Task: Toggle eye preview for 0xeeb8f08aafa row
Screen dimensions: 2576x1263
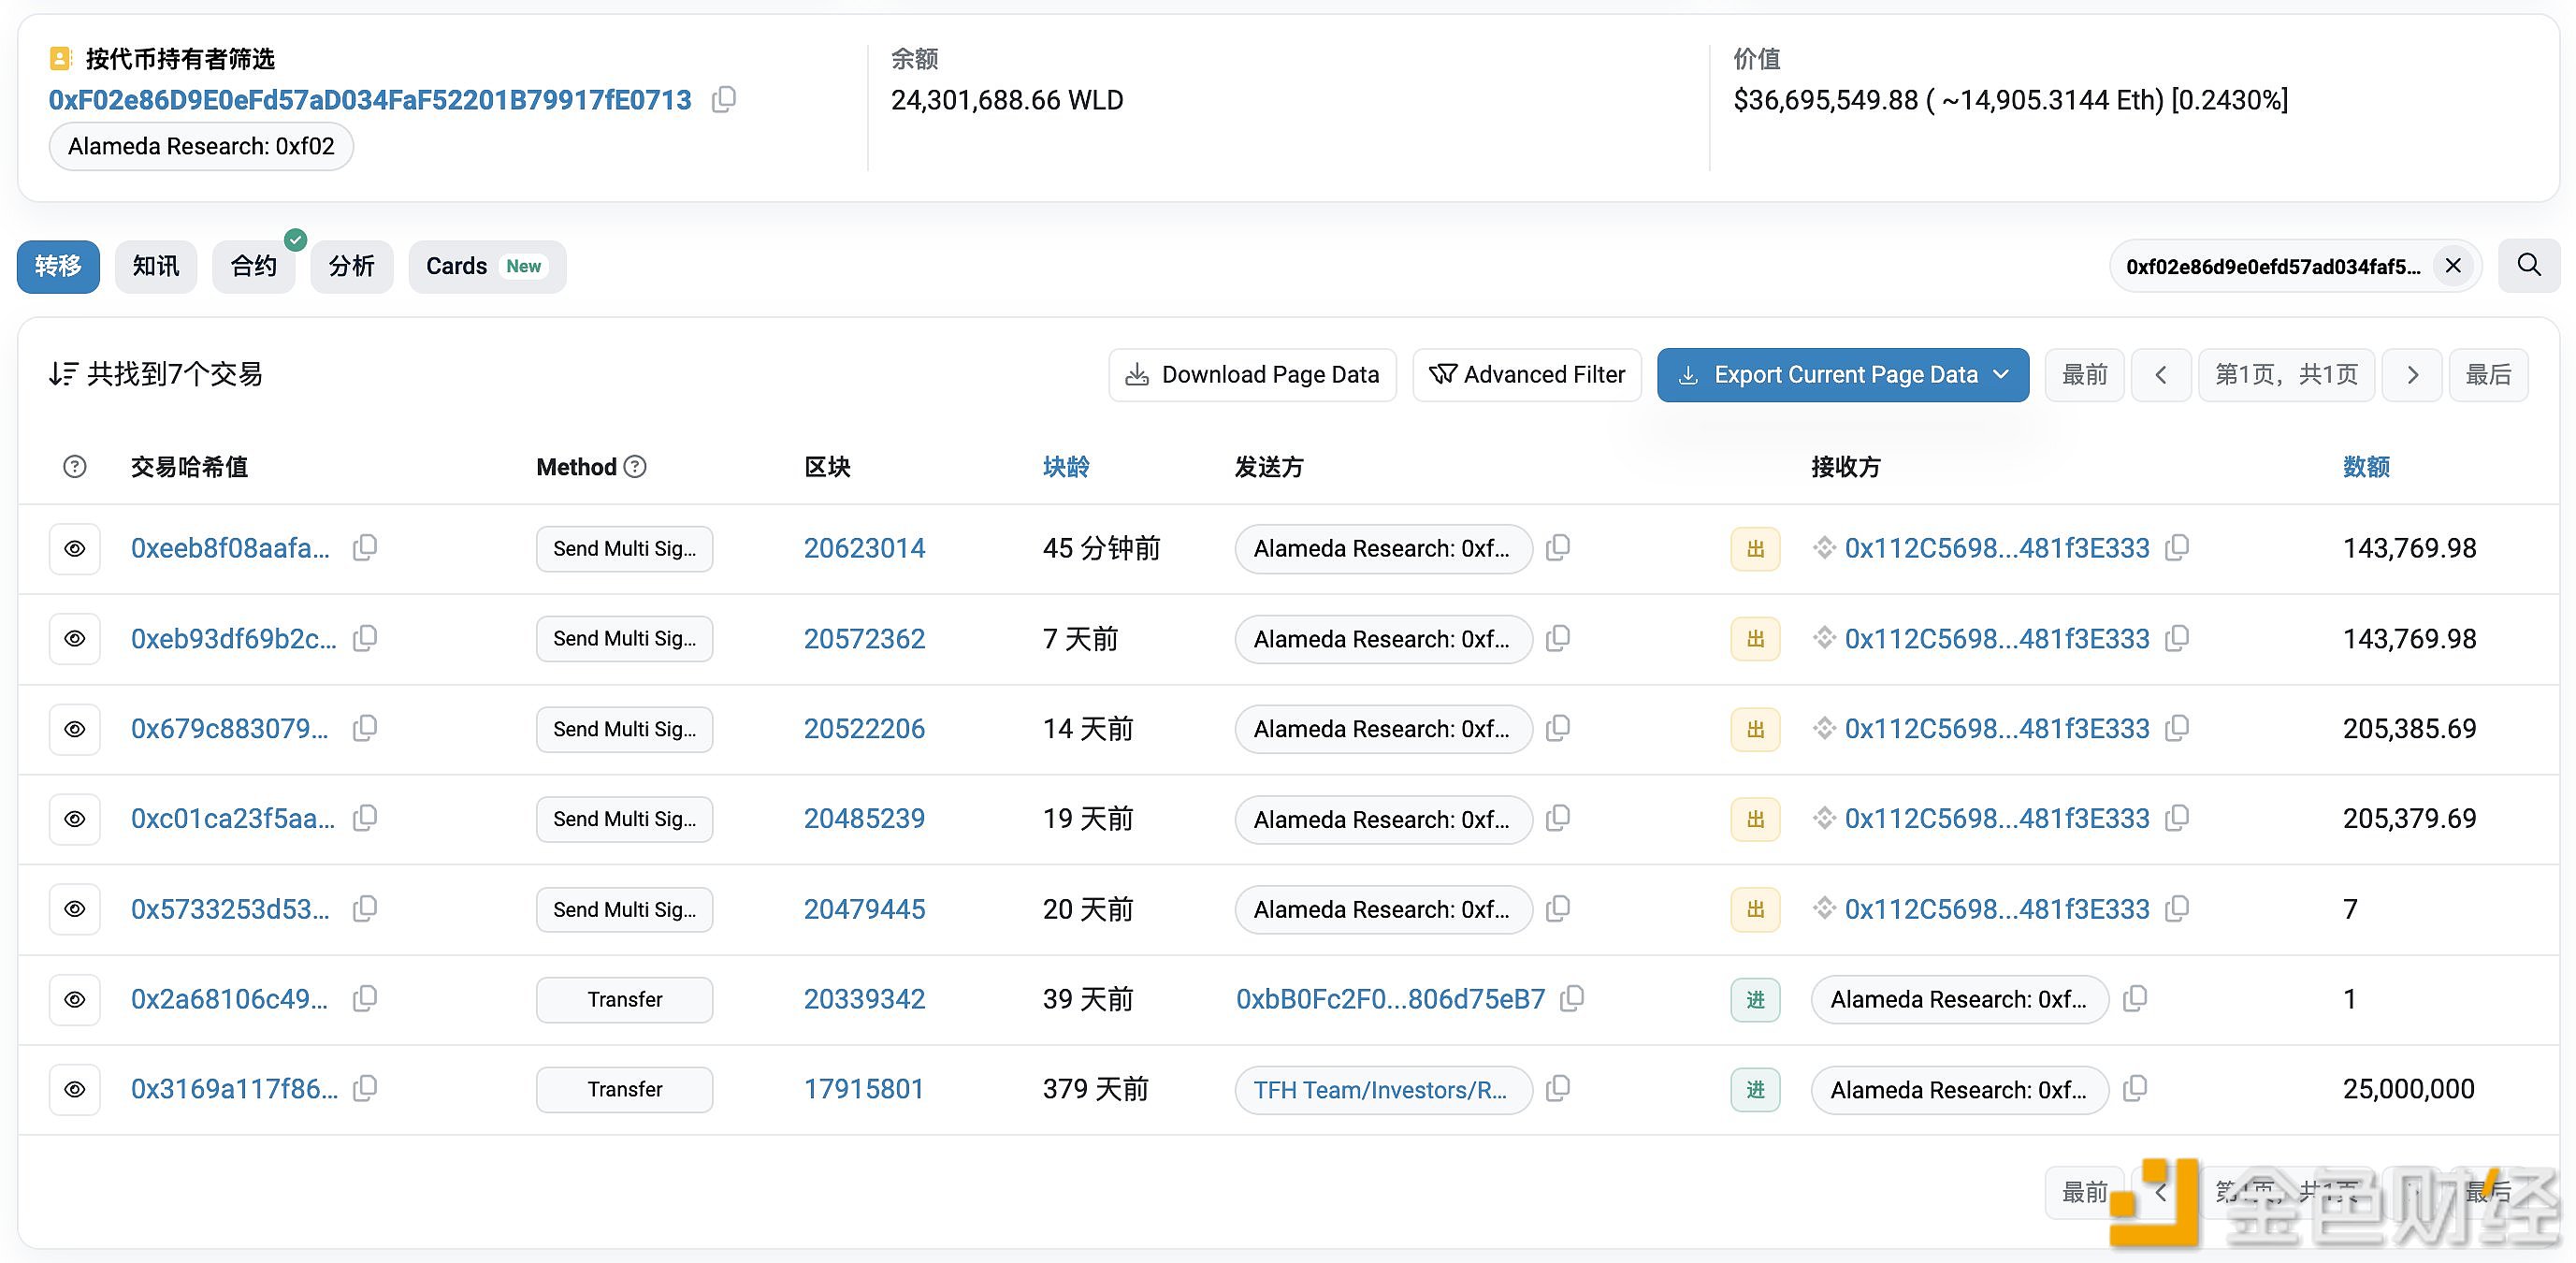Action: (x=75, y=548)
